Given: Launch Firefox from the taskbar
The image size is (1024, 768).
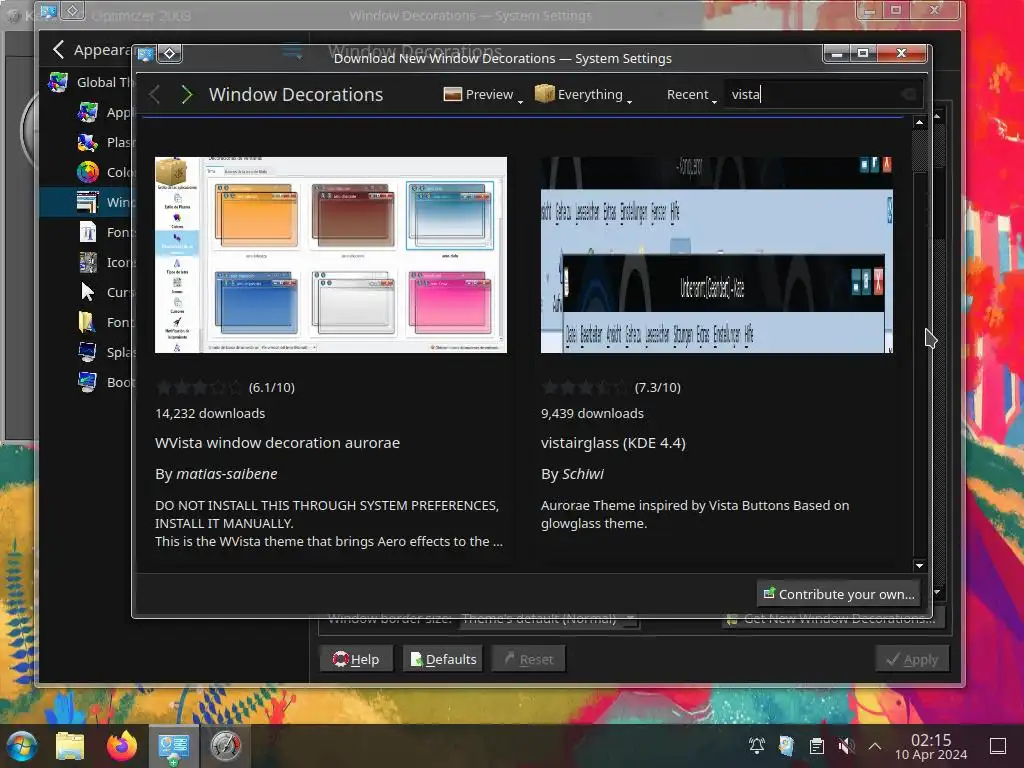Looking at the screenshot, I should point(122,746).
